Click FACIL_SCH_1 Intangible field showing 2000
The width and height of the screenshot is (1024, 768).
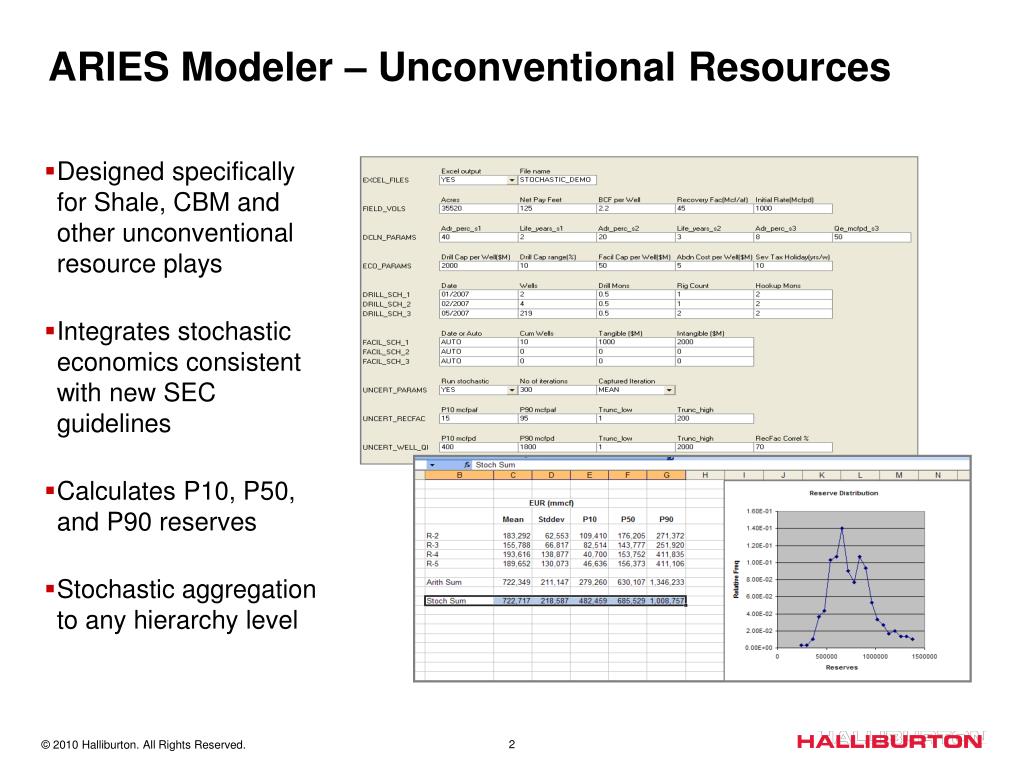(714, 342)
